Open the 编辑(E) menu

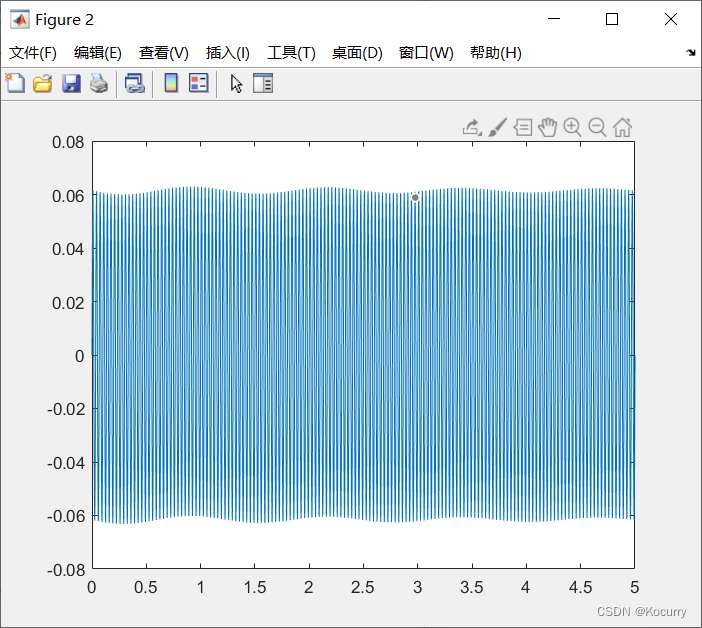(98, 53)
